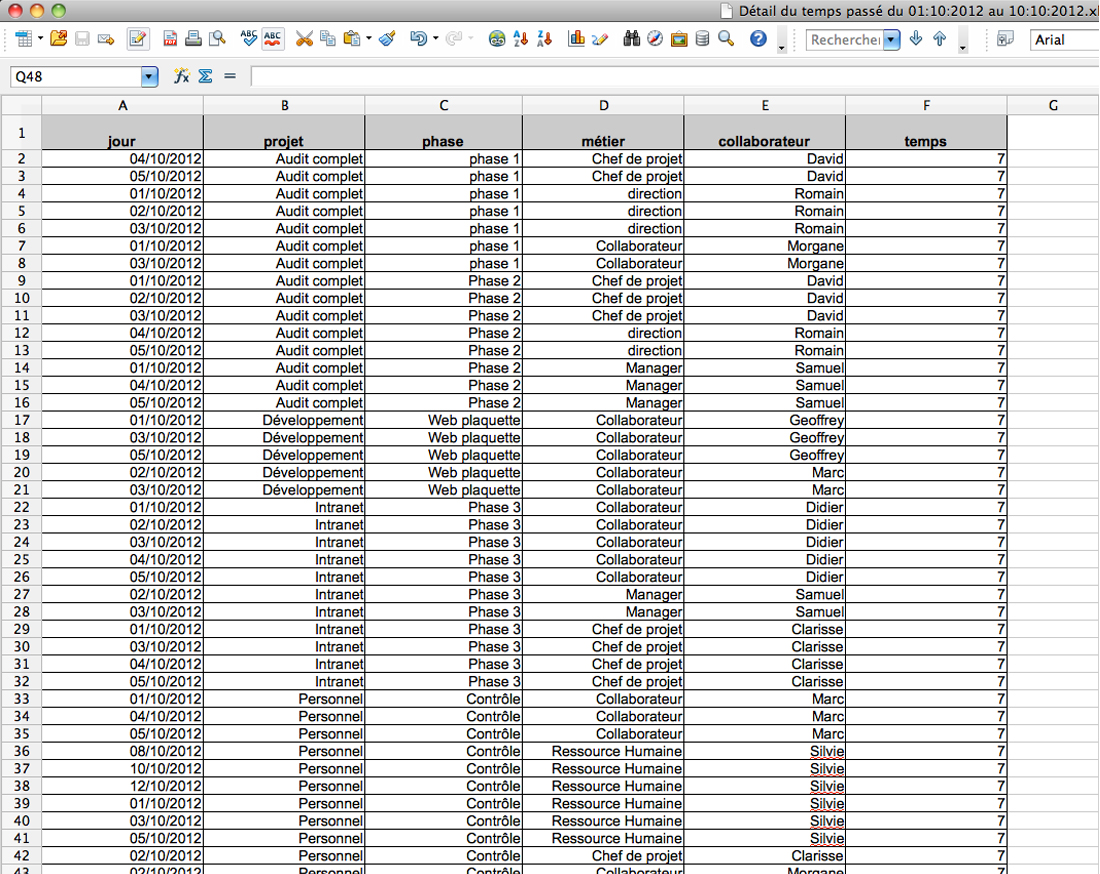This screenshot has width=1100, height=874.
Task: Click Sort Ascending A-Z icon
Action: pyautogui.click(x=521, y=39)
